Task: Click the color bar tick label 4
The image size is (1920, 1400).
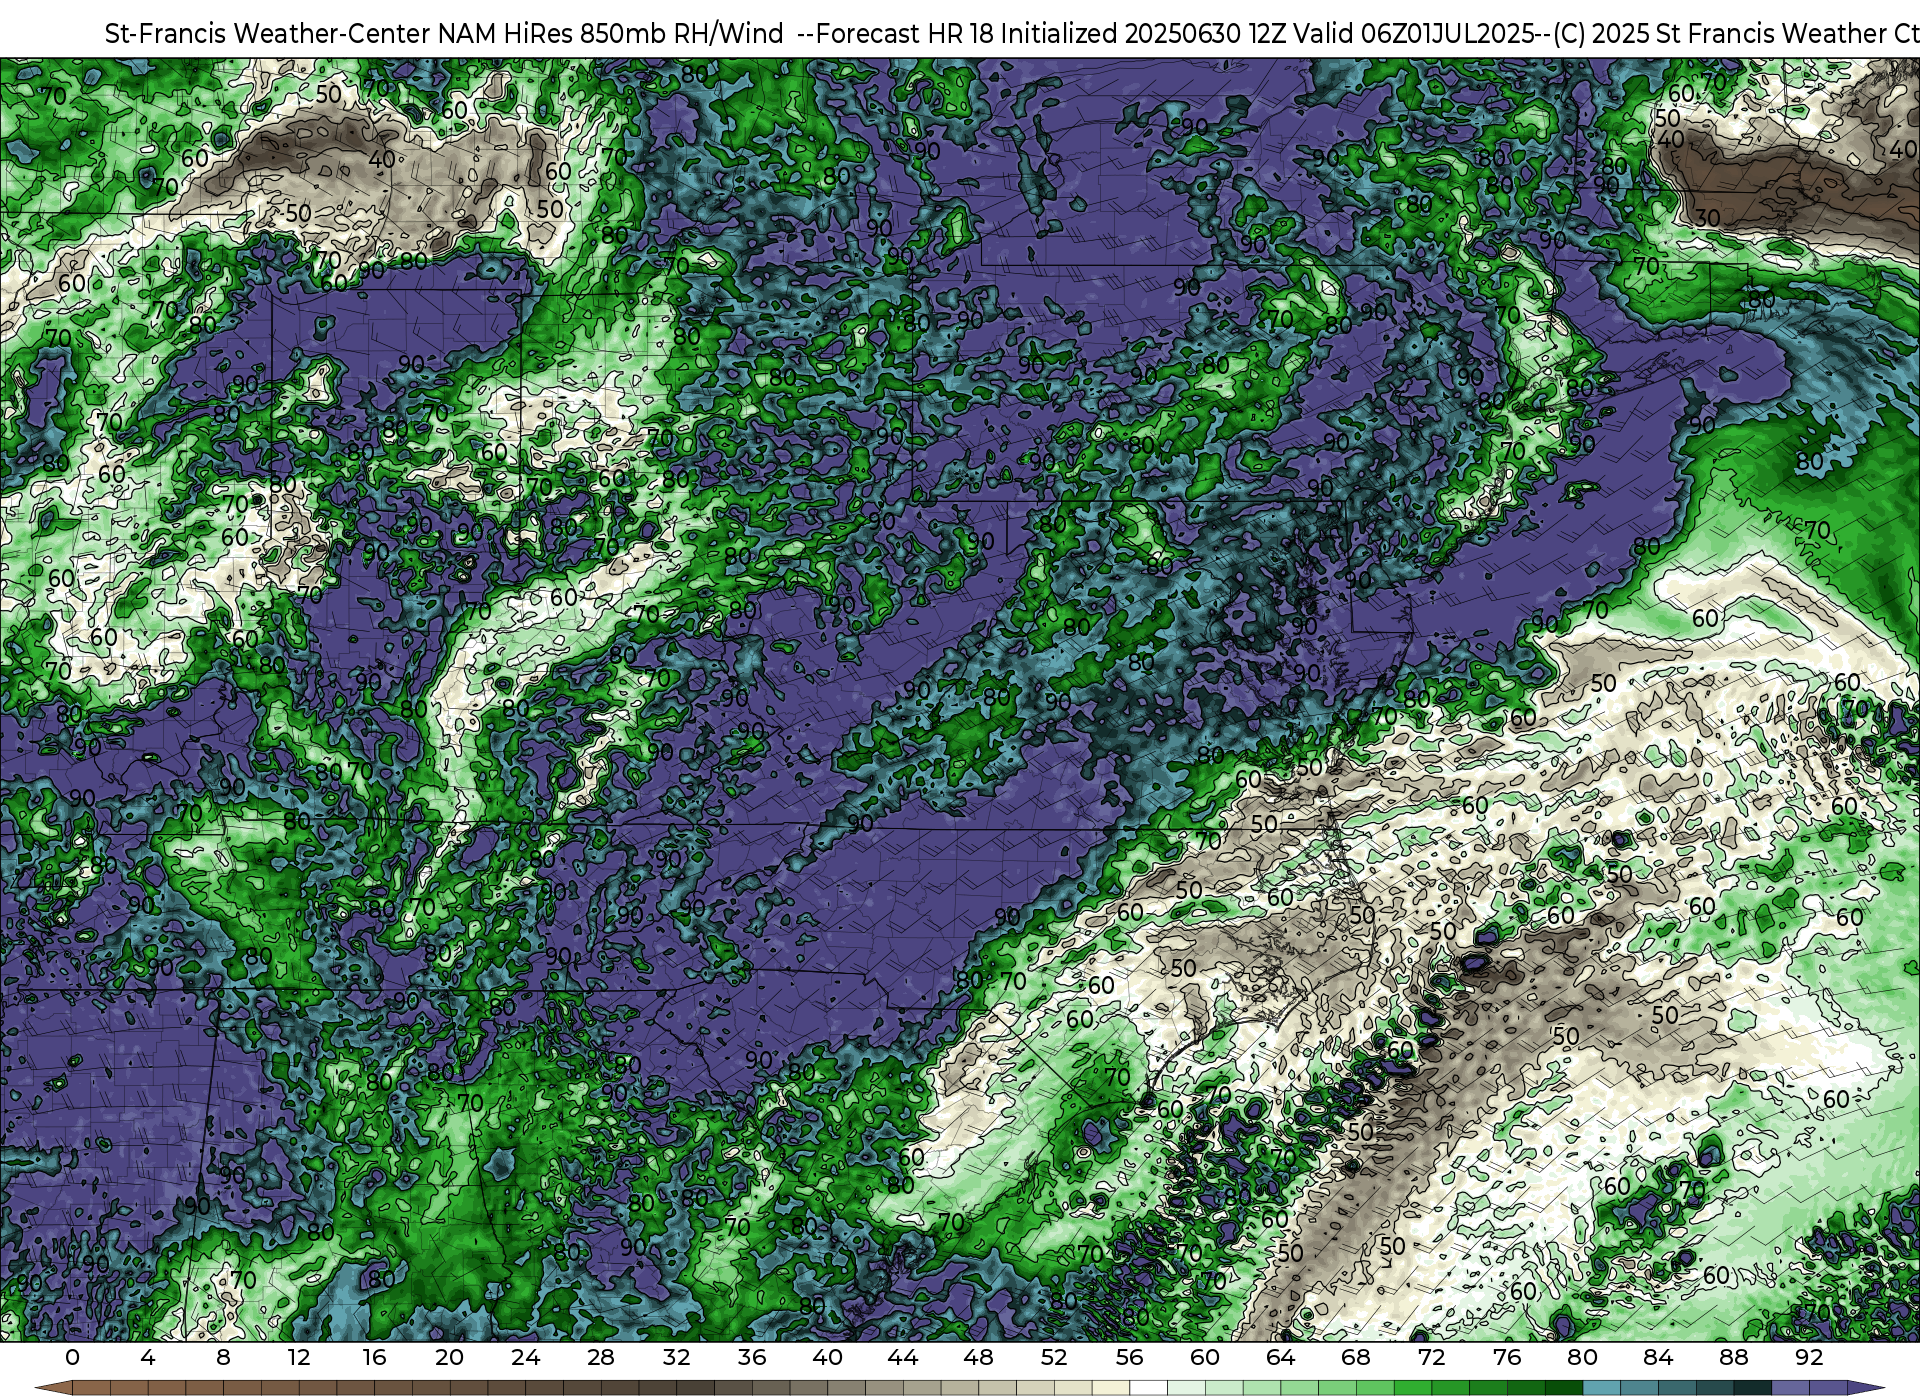Action: pos(148,1357)
